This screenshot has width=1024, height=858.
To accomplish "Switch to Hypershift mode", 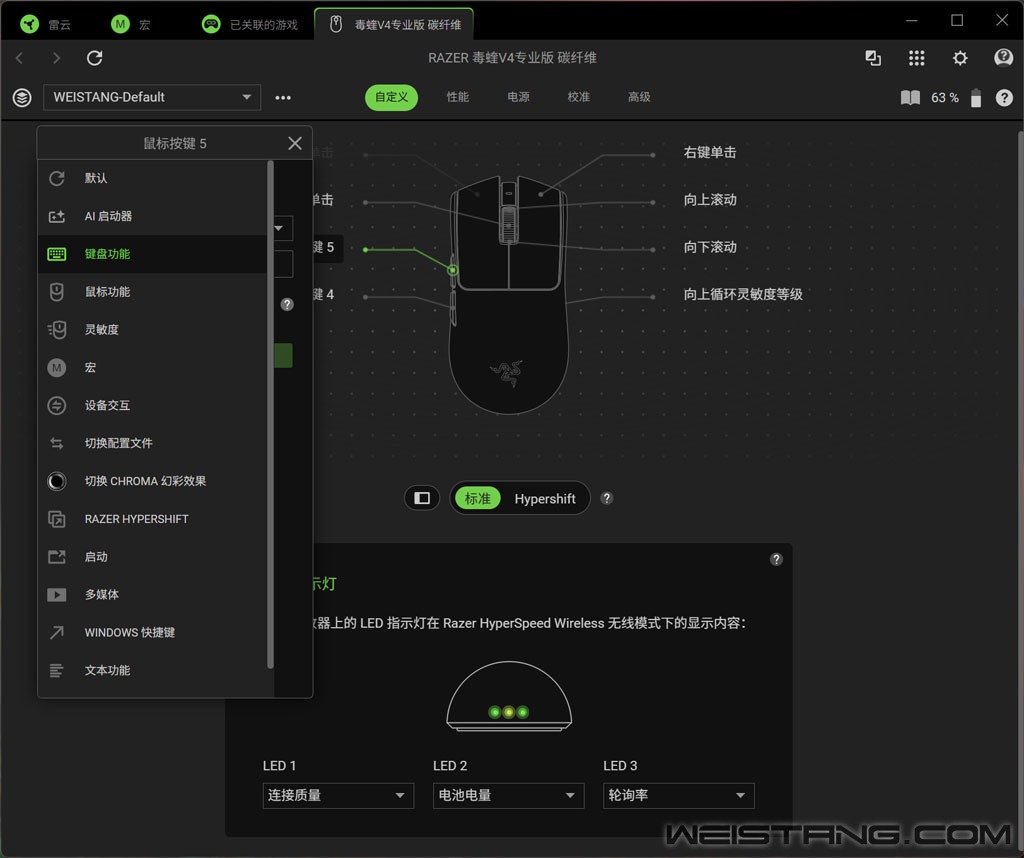I will pyautogui.click(x=545, y=498).
